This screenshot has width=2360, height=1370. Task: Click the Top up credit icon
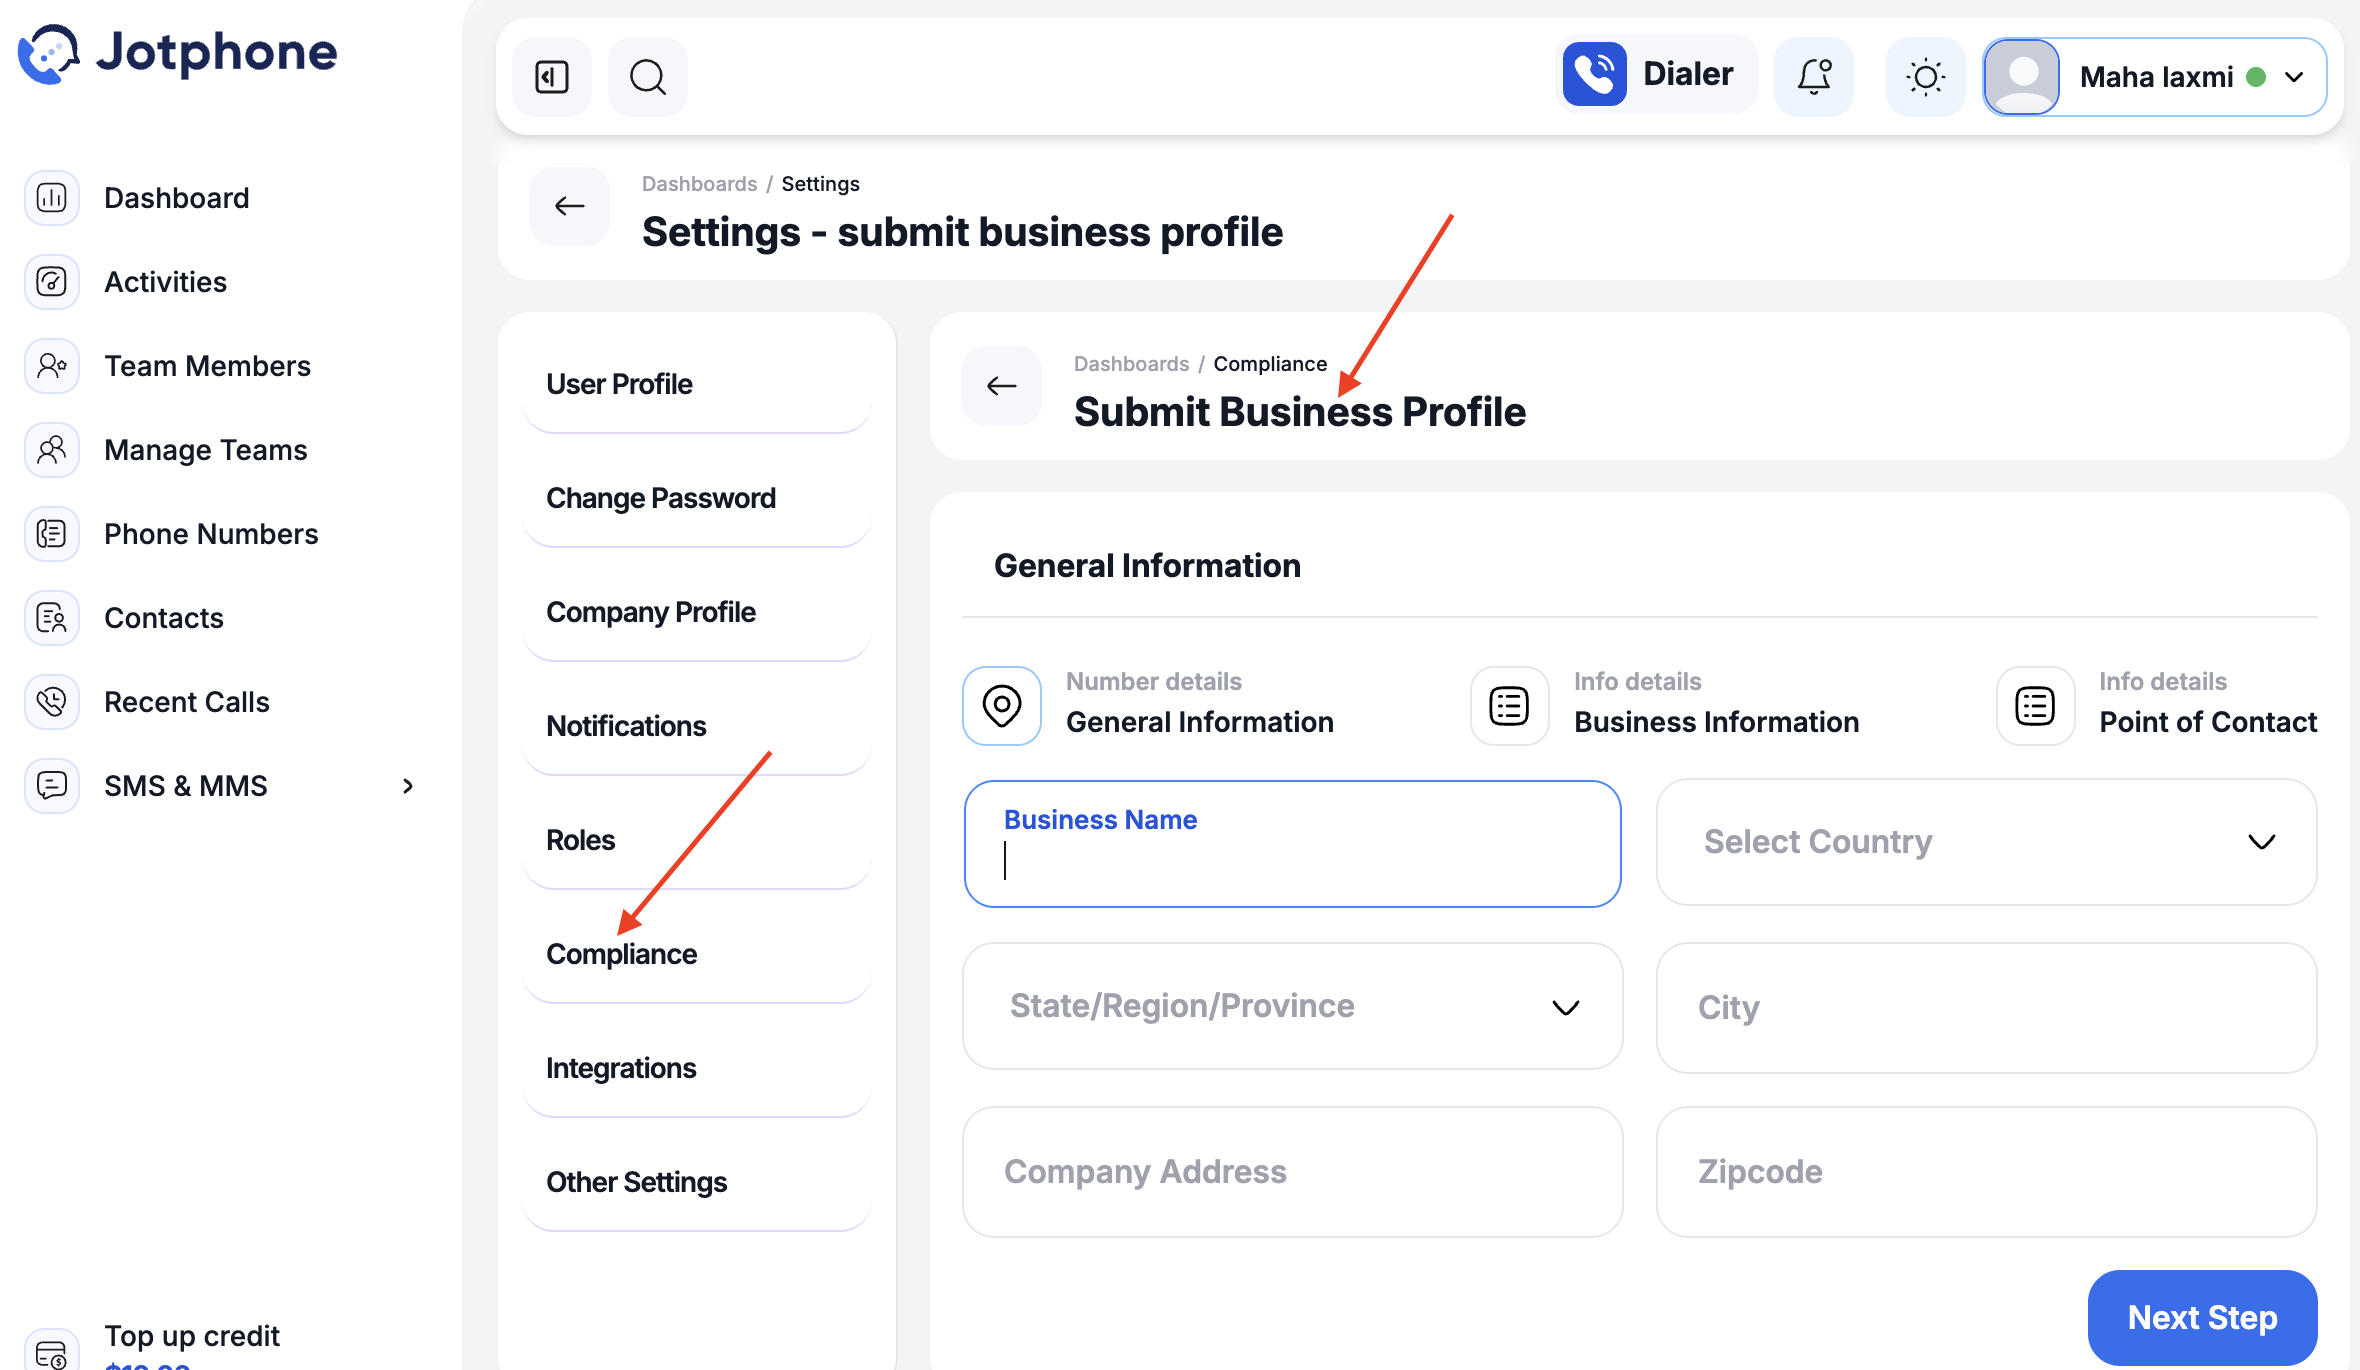pyautogui.click(x=52, y=1352)
